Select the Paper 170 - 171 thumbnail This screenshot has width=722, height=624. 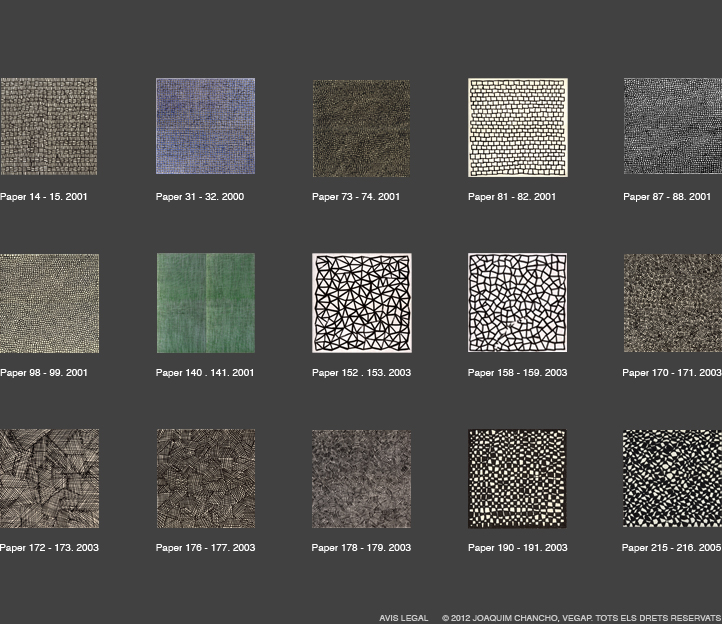[672, 303]
